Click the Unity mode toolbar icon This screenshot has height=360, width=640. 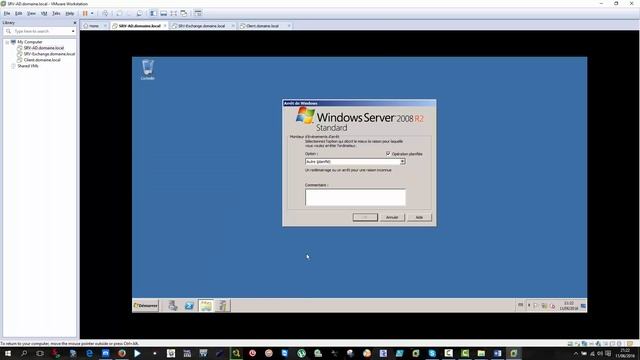point(184,13)
